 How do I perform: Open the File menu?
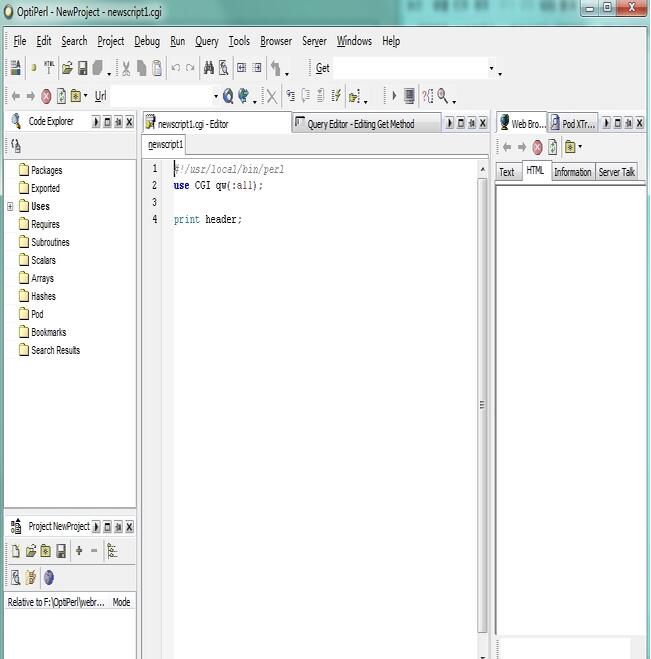pyautogui.click(x=19, y=41)
